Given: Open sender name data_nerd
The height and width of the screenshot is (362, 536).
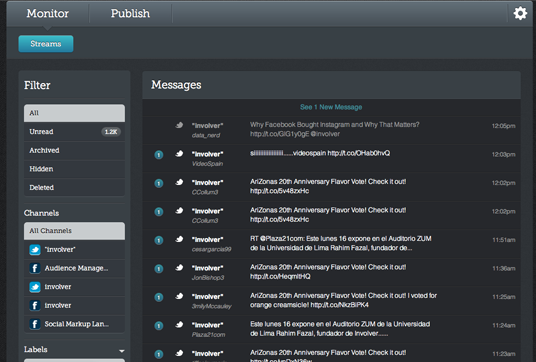Looking at the screenshot, I should coord(206,135).
